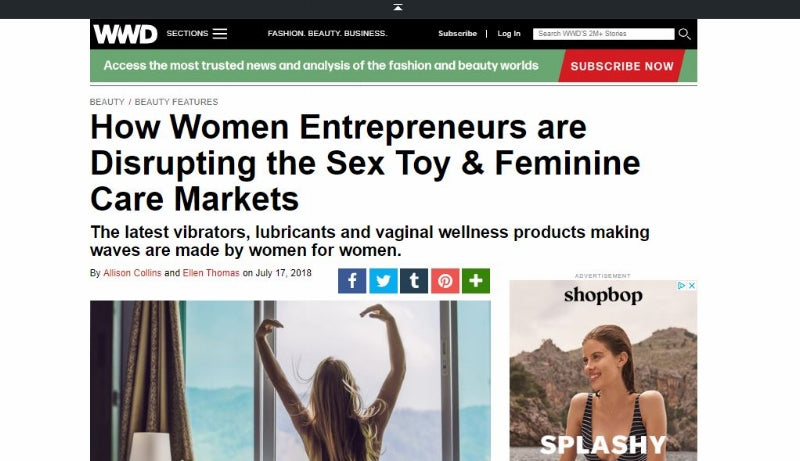Focus the Search WWD's stories field
Screen dimensions: 800x461
point(604,34)
